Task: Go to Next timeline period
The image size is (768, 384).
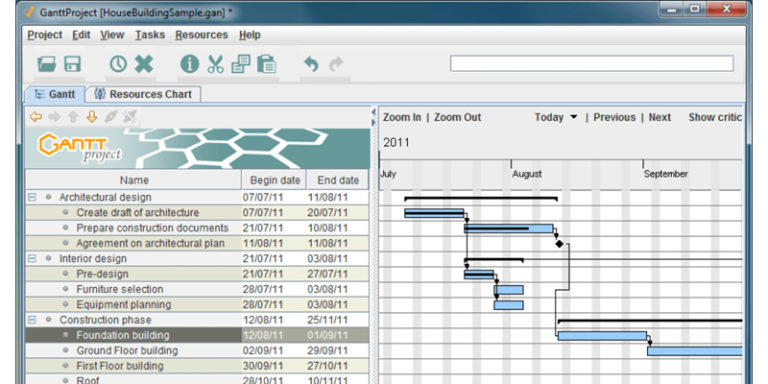Action: point(660,118)
